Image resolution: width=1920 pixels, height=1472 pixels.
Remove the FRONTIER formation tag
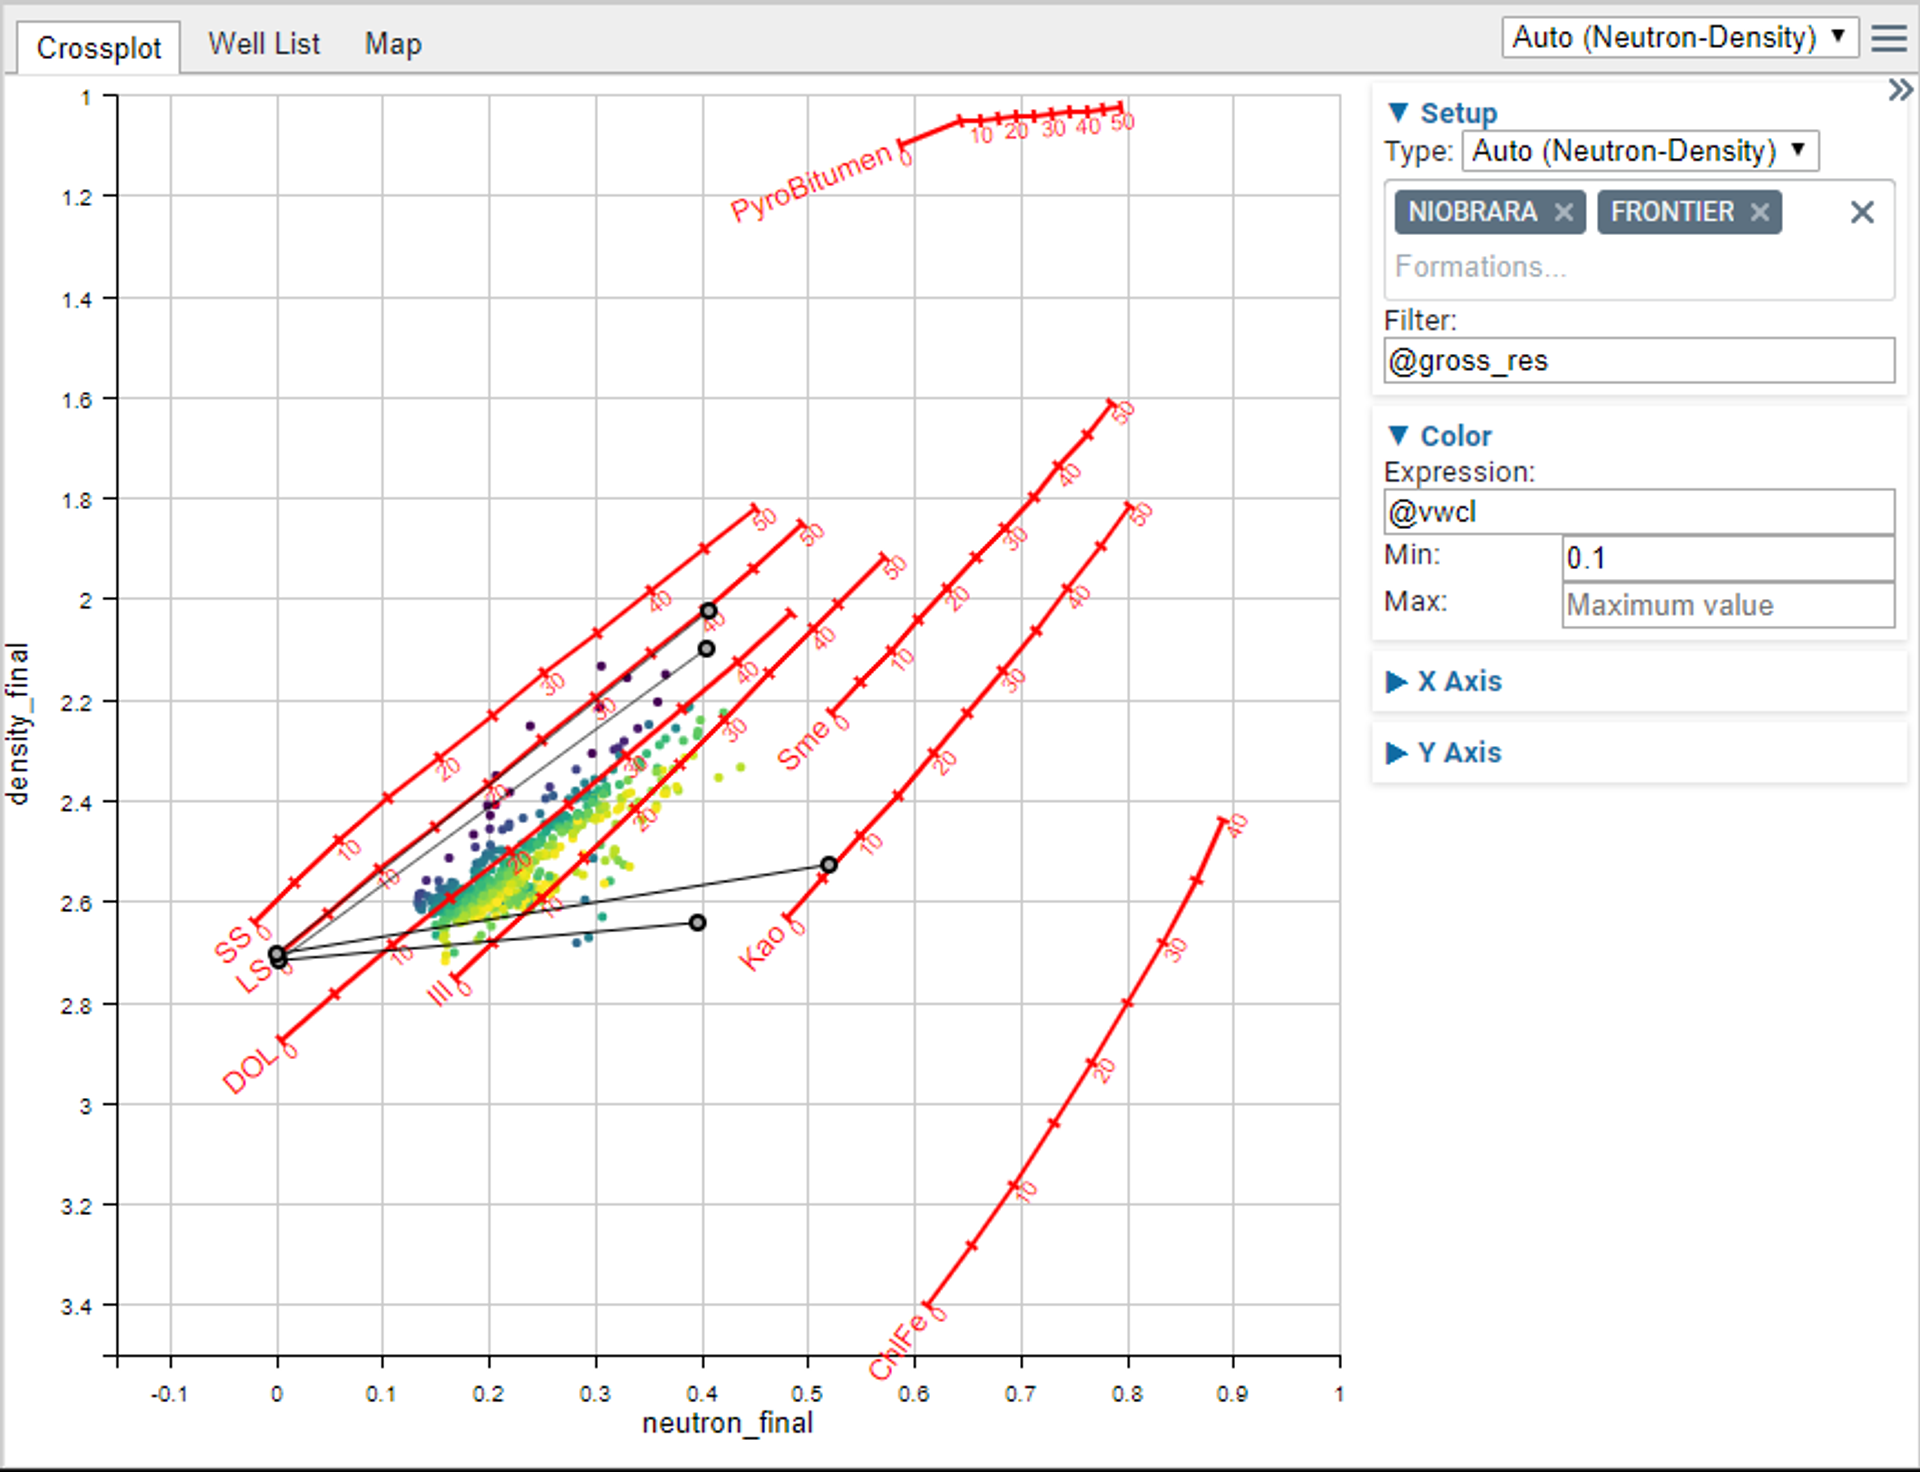tap(1760, 212)
